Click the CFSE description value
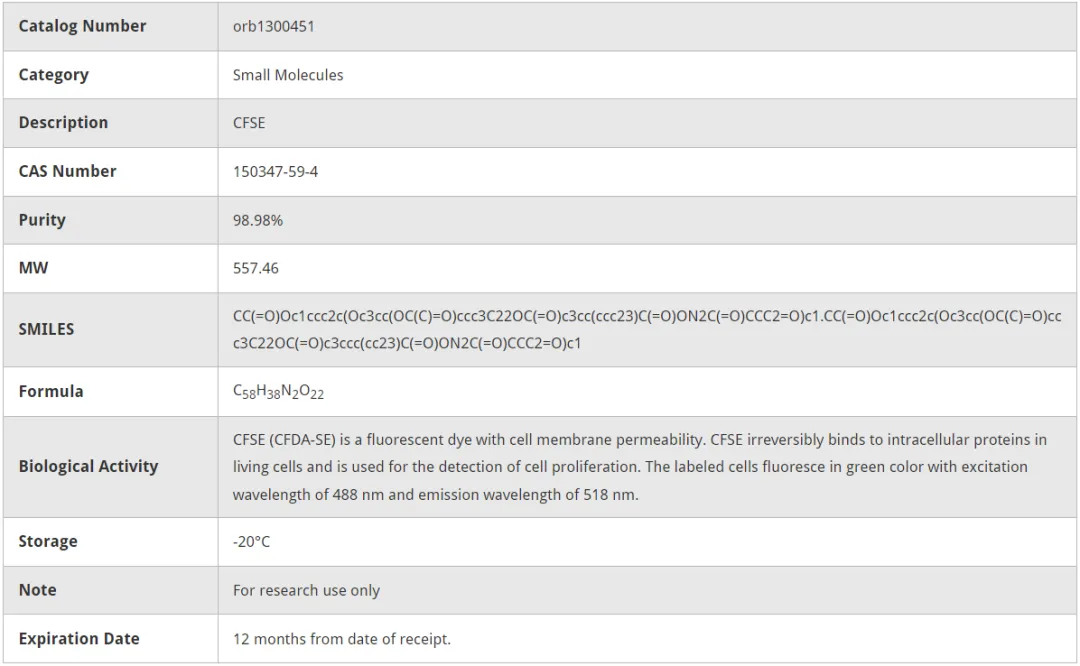The height and width of the screenshot is (666, 1080). pos(249,123)
